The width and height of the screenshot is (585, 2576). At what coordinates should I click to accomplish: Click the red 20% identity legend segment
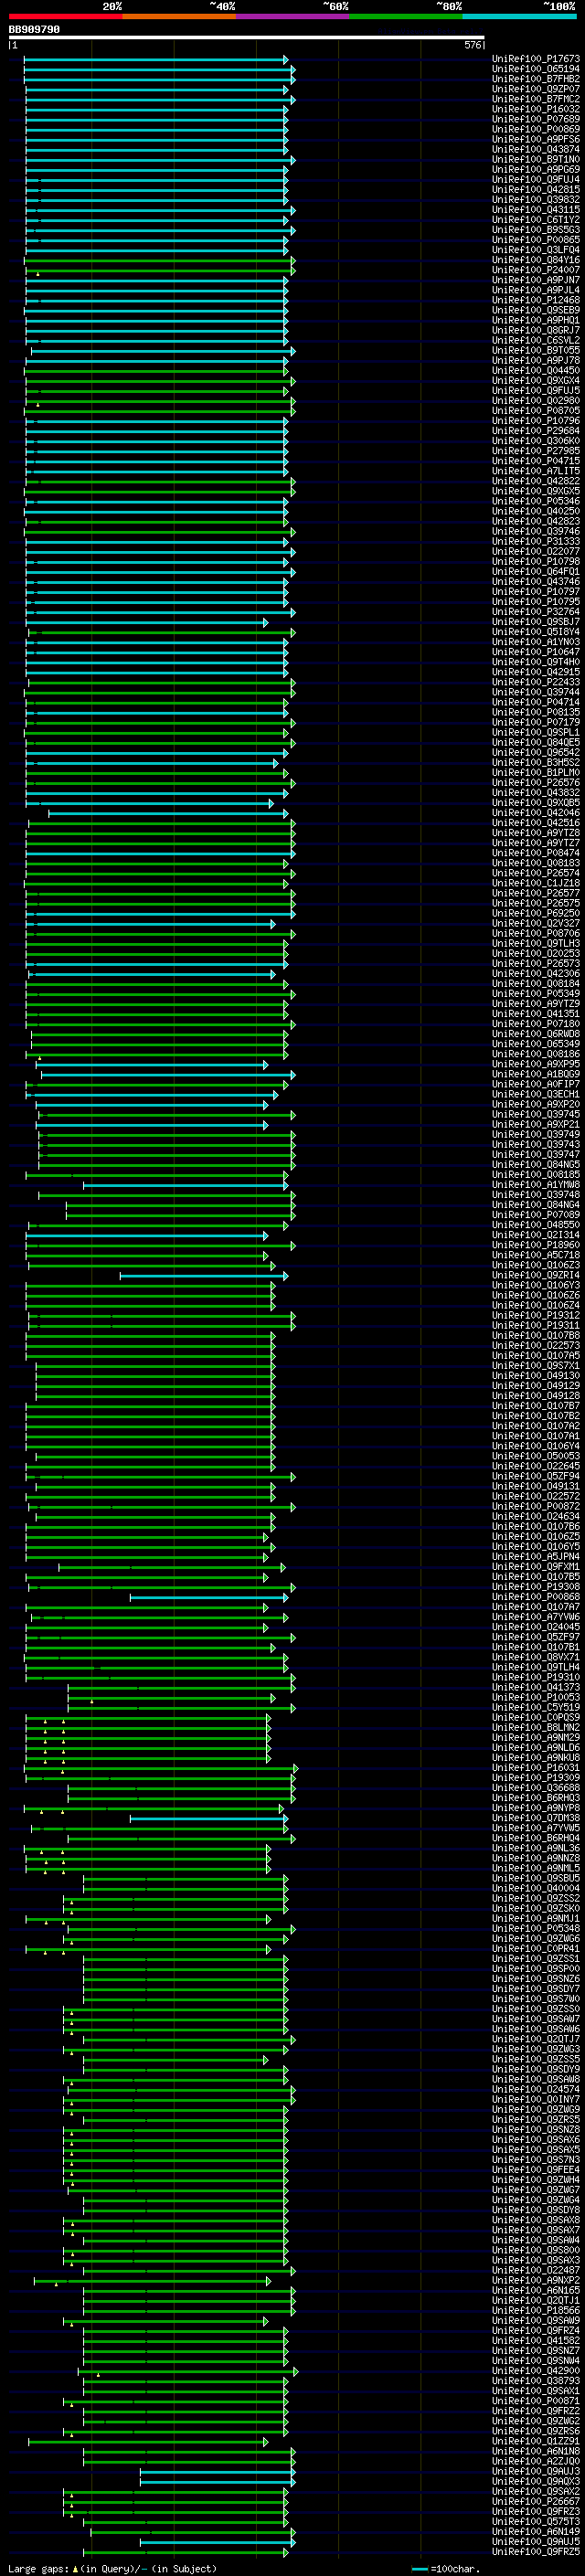pyautogui.click(x=66, y=16)
